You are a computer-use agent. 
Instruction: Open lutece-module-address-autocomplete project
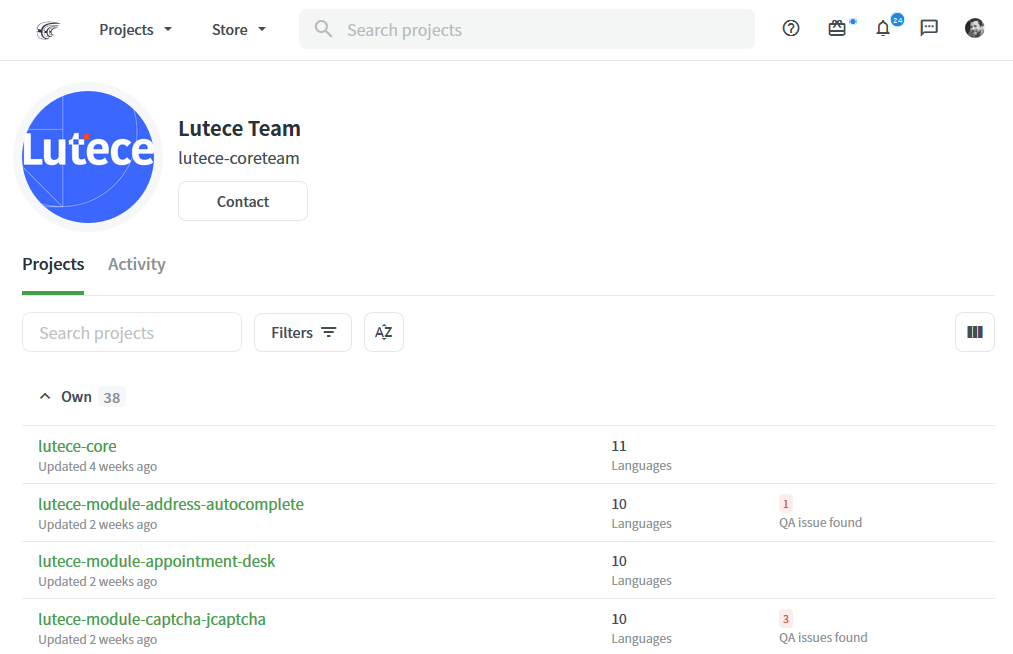pos(171,505)
